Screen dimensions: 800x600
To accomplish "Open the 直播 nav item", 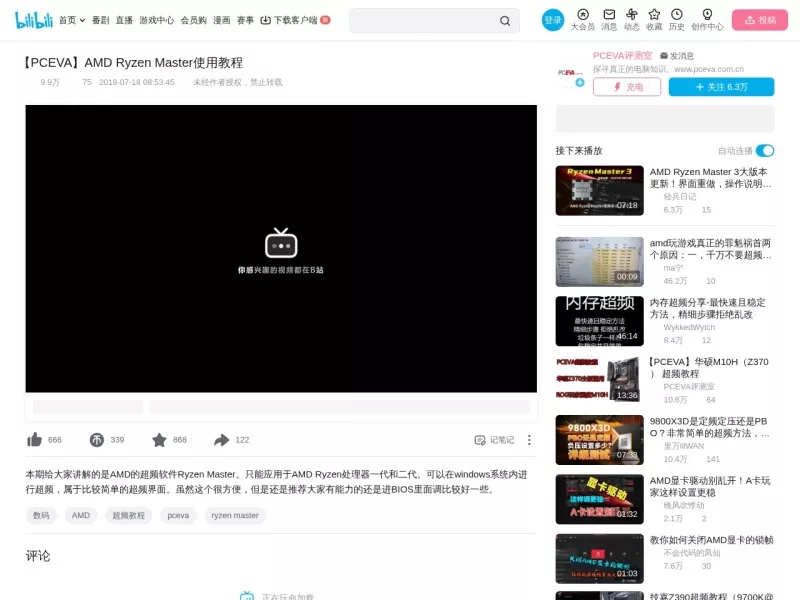I will [x=124, y=20].
